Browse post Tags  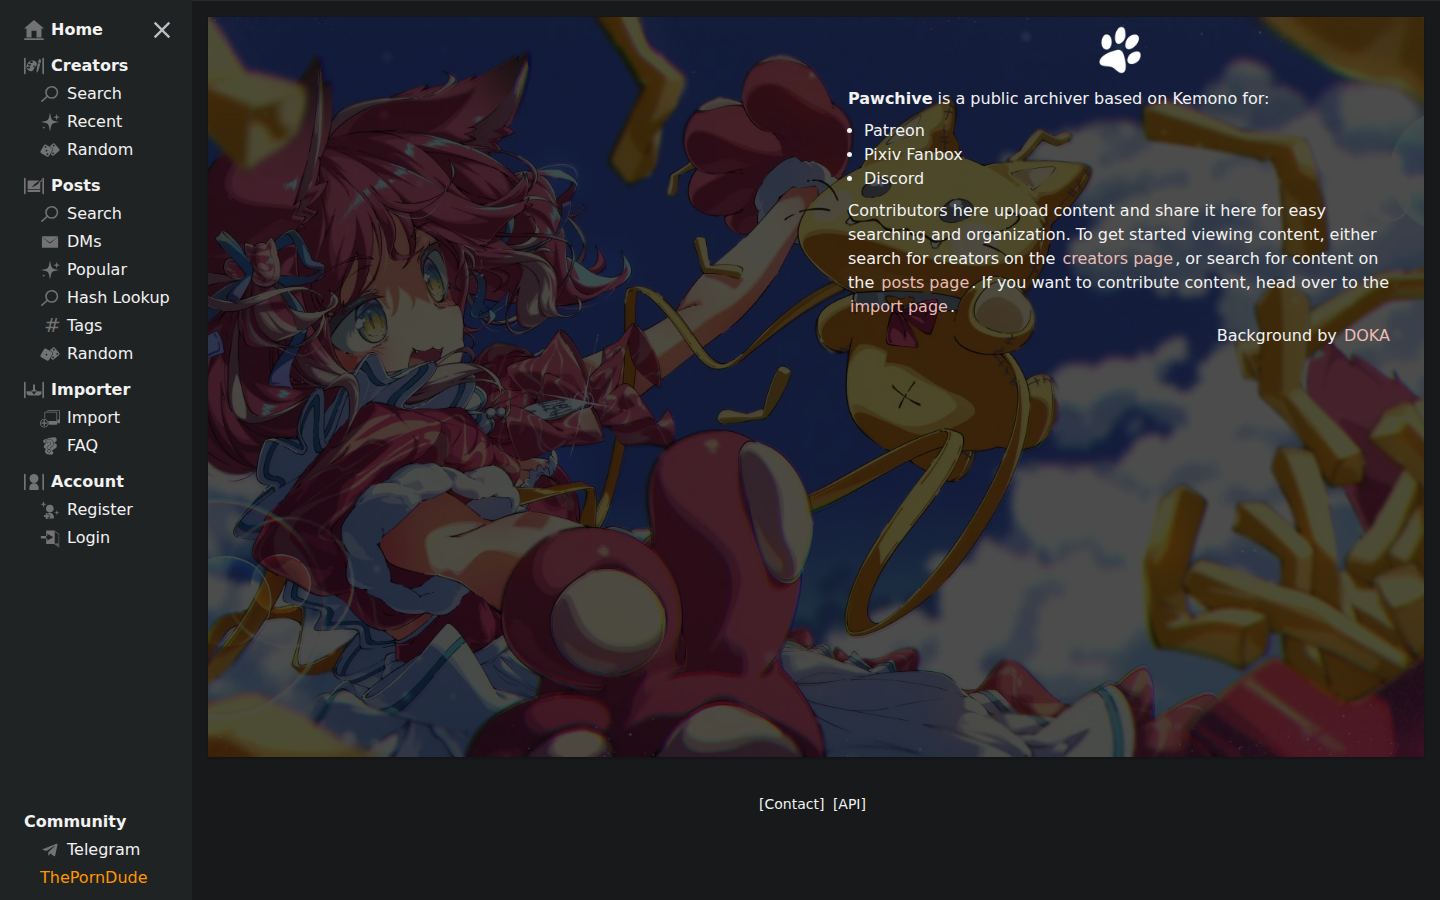84,326
